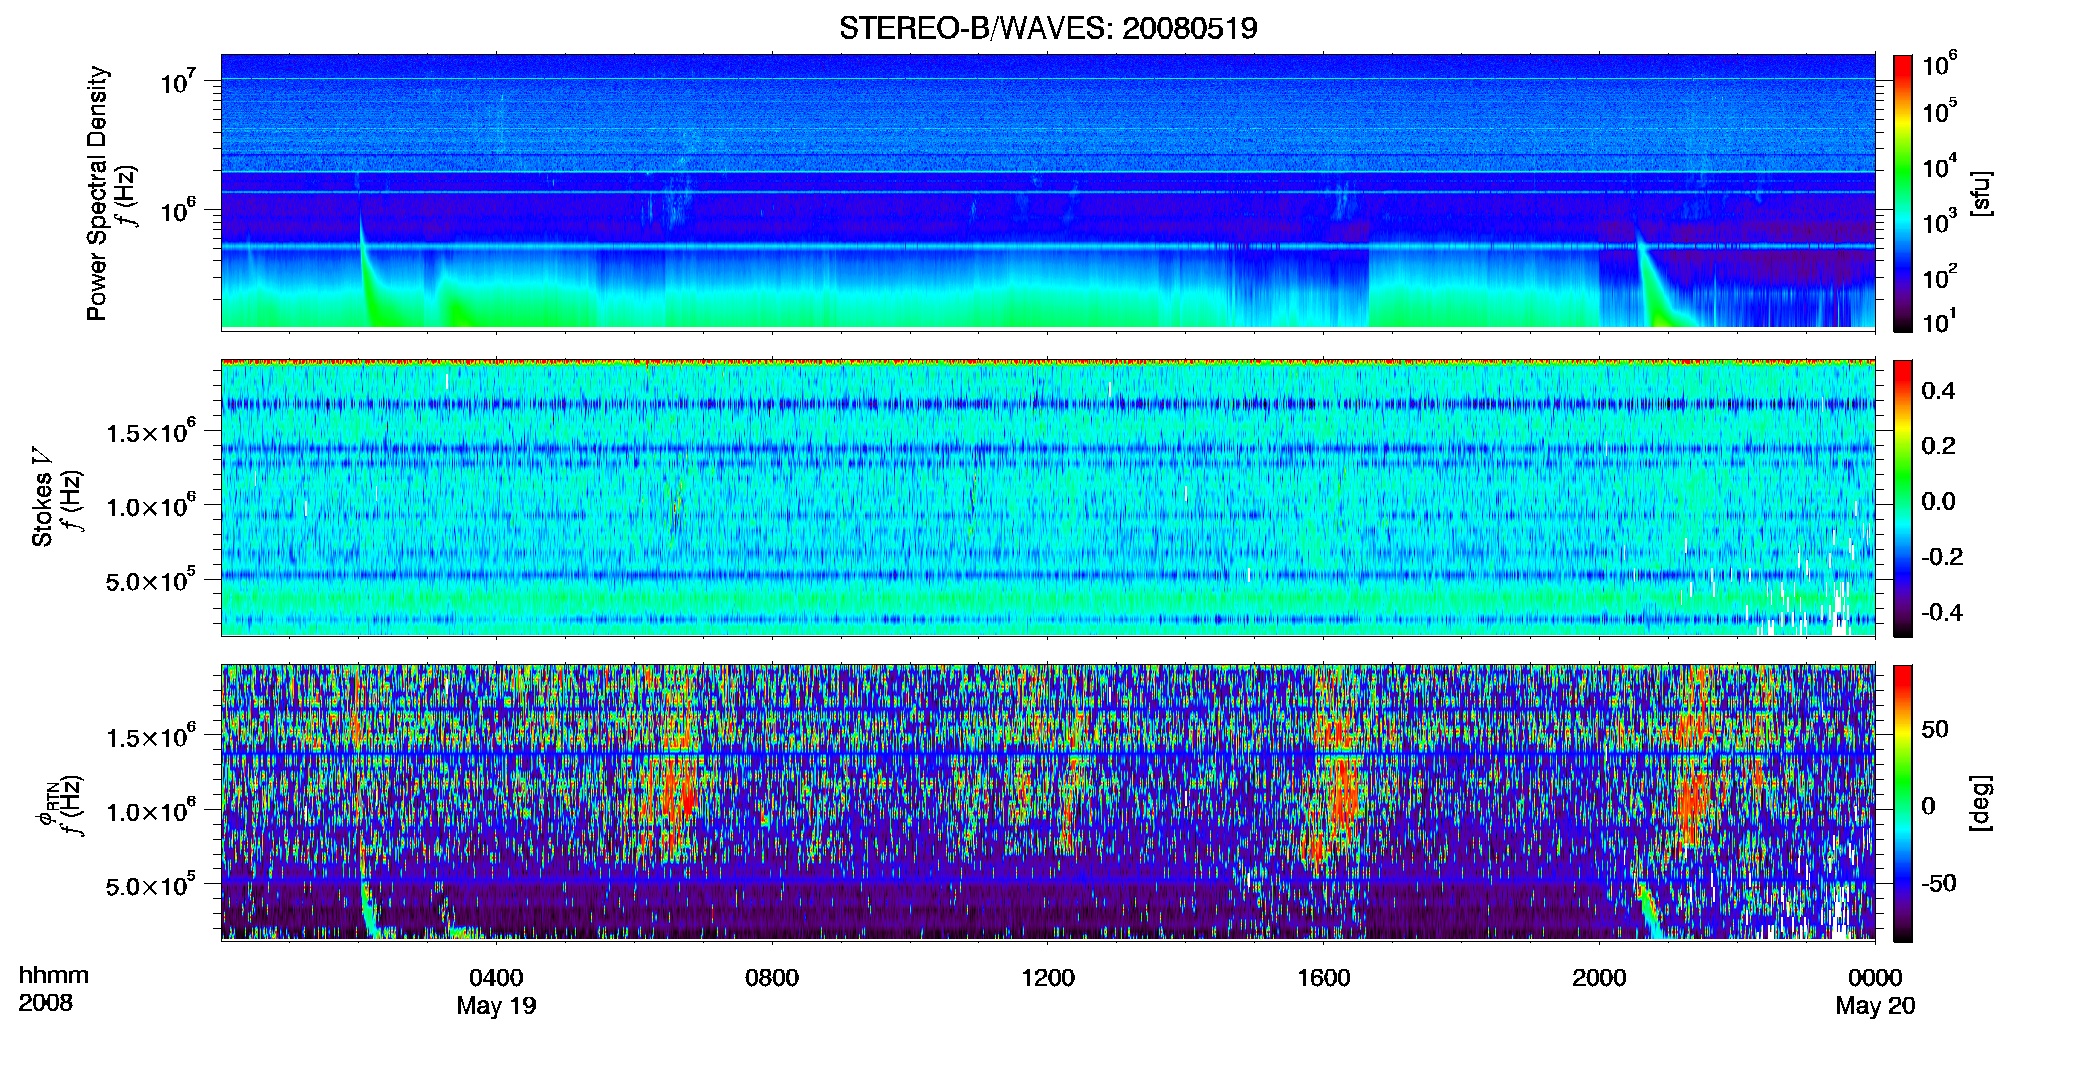Click the 10^1 colorbar label

[1939, 321]
